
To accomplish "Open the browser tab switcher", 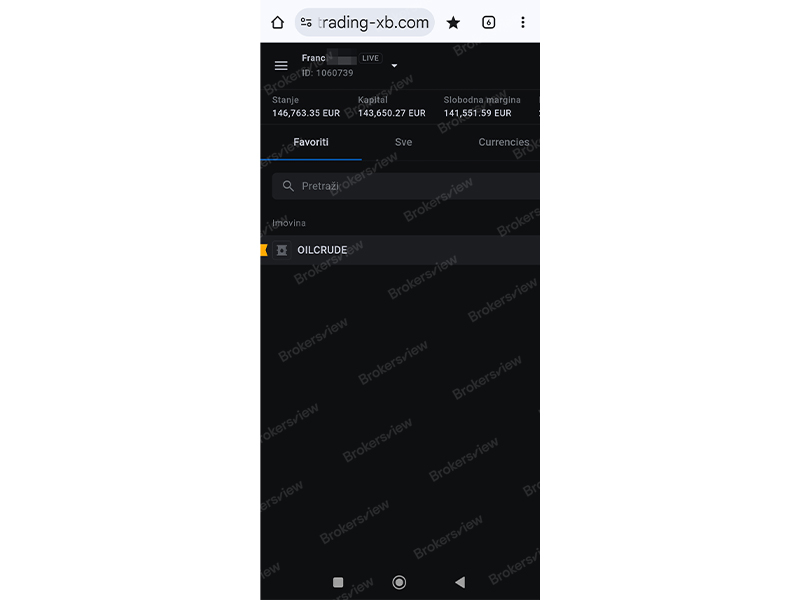I will [488, 22].
